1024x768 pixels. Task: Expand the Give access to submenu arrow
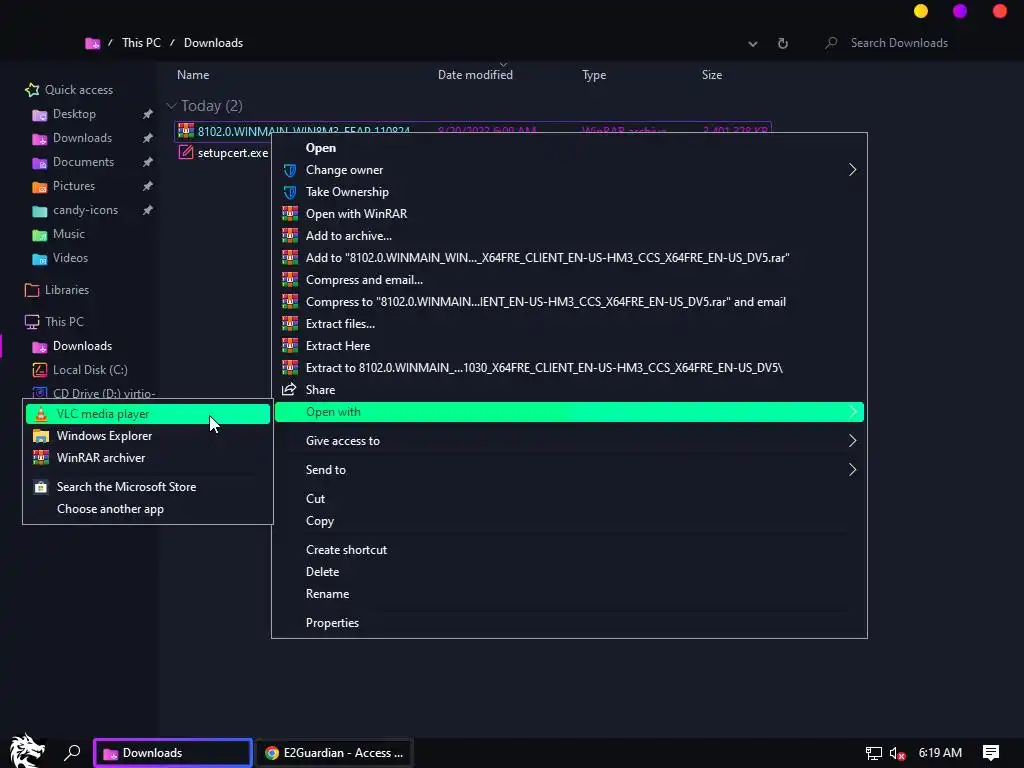coord(852,441)
